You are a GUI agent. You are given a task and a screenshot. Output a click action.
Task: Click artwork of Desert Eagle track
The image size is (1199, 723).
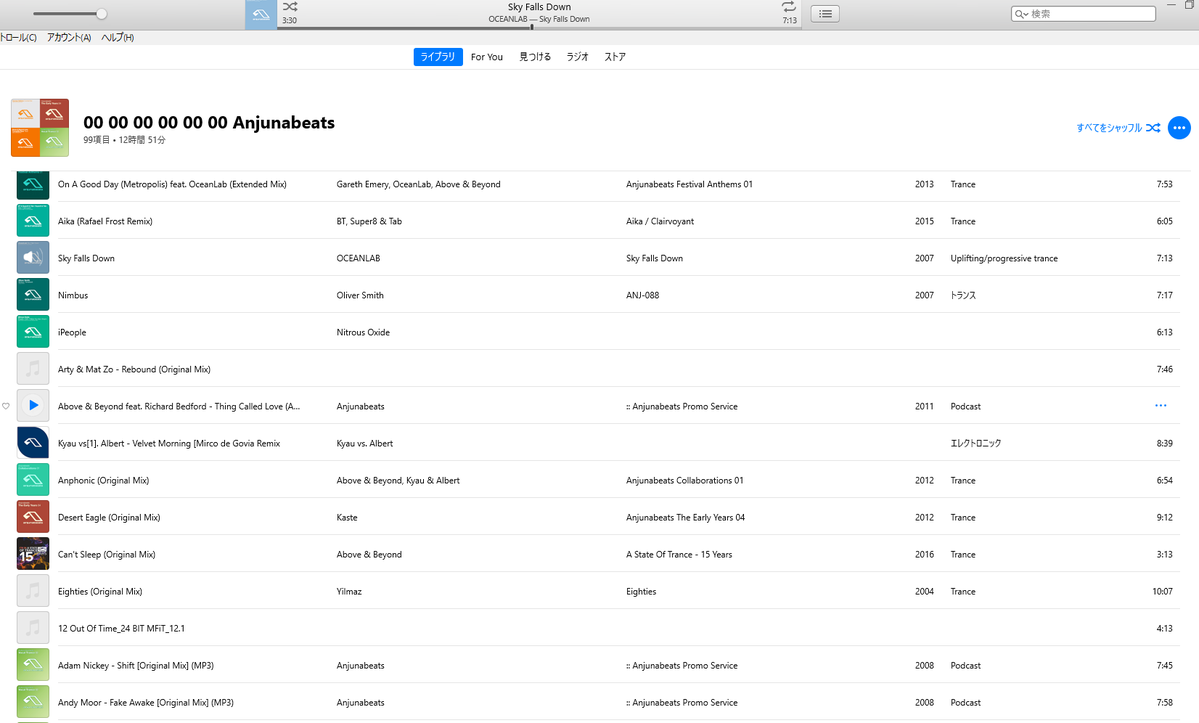33,517
